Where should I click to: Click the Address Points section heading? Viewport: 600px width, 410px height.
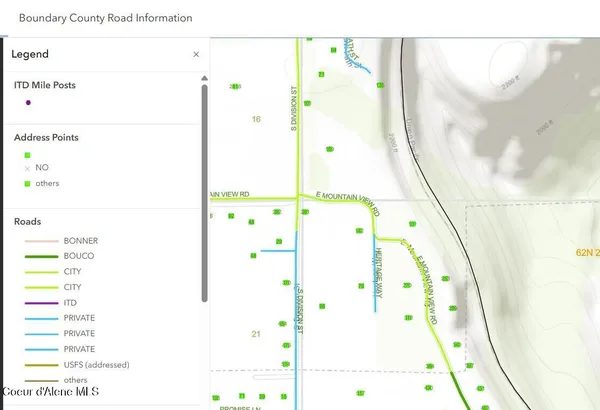tap(46, 136)
